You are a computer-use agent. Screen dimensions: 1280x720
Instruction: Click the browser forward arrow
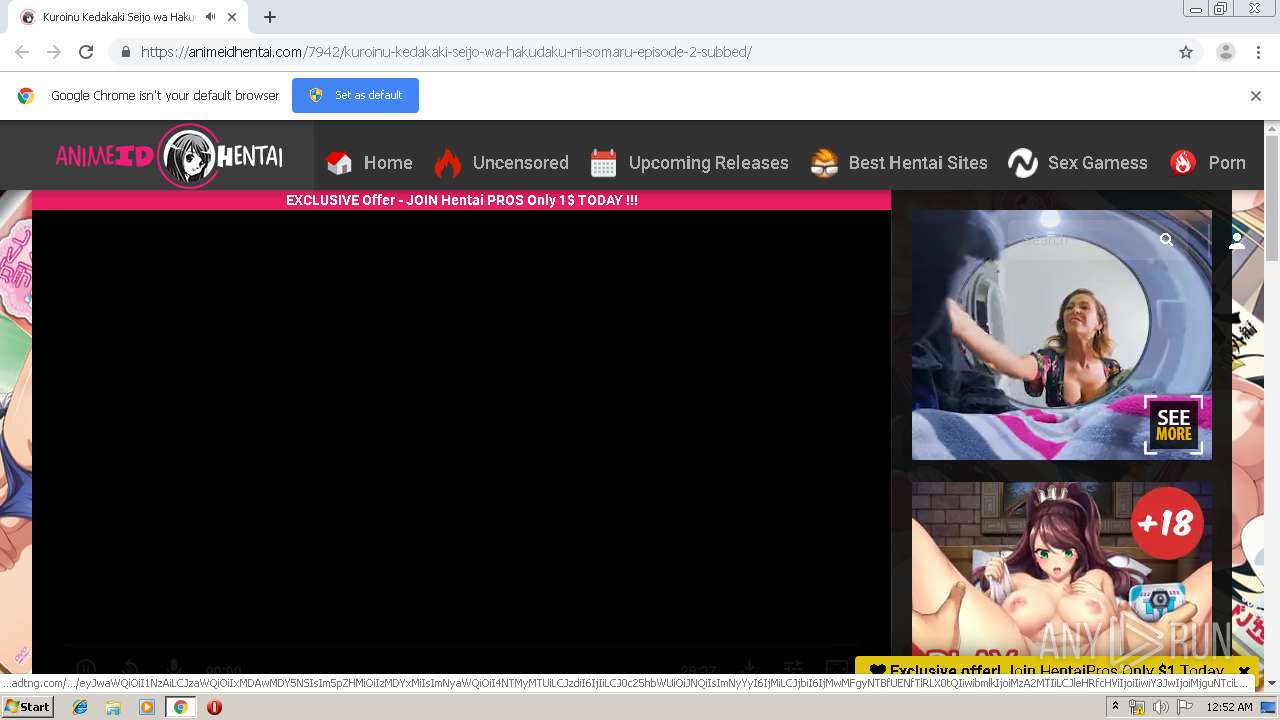pyautogui.click(x=54, y=52)
